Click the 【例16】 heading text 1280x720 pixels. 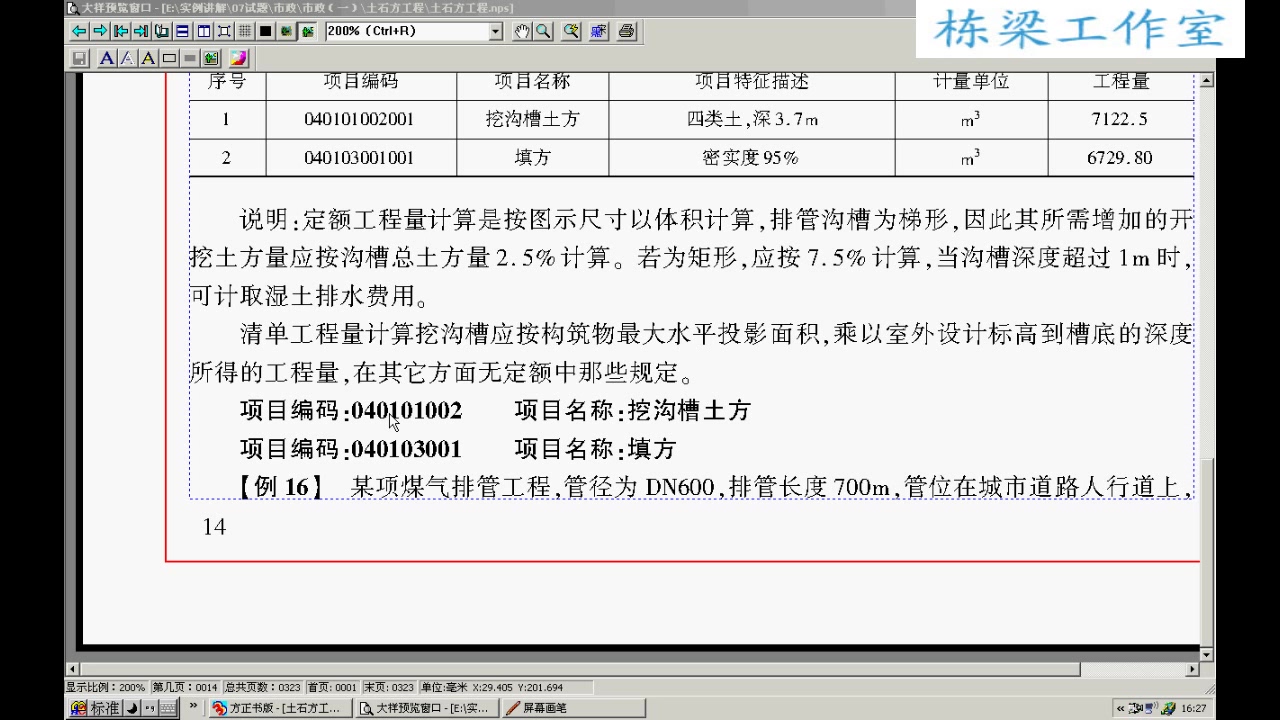(281, 487)
